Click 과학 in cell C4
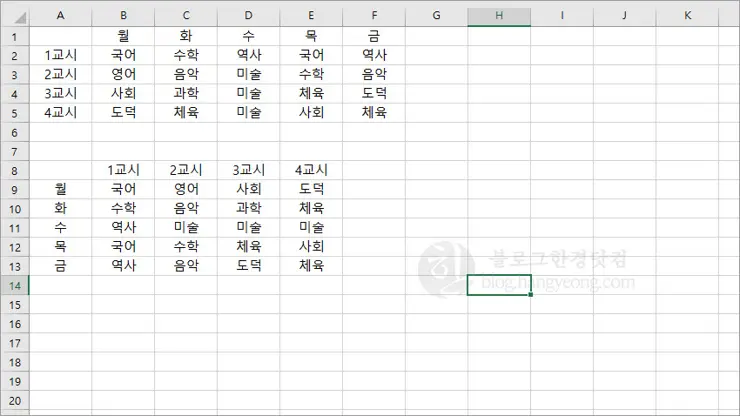Screen dimensions: 740x416 pos(186,93)
